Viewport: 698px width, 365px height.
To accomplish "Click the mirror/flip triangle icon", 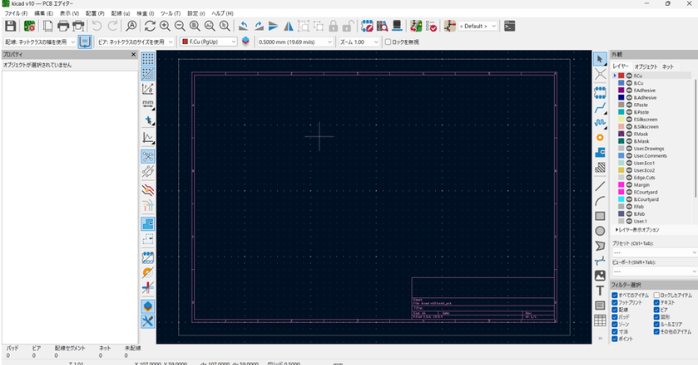I will [289, 26].
